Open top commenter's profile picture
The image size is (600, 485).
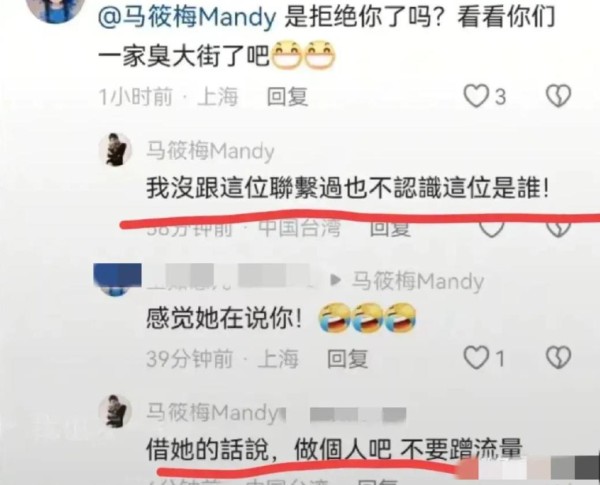point(57,10)
